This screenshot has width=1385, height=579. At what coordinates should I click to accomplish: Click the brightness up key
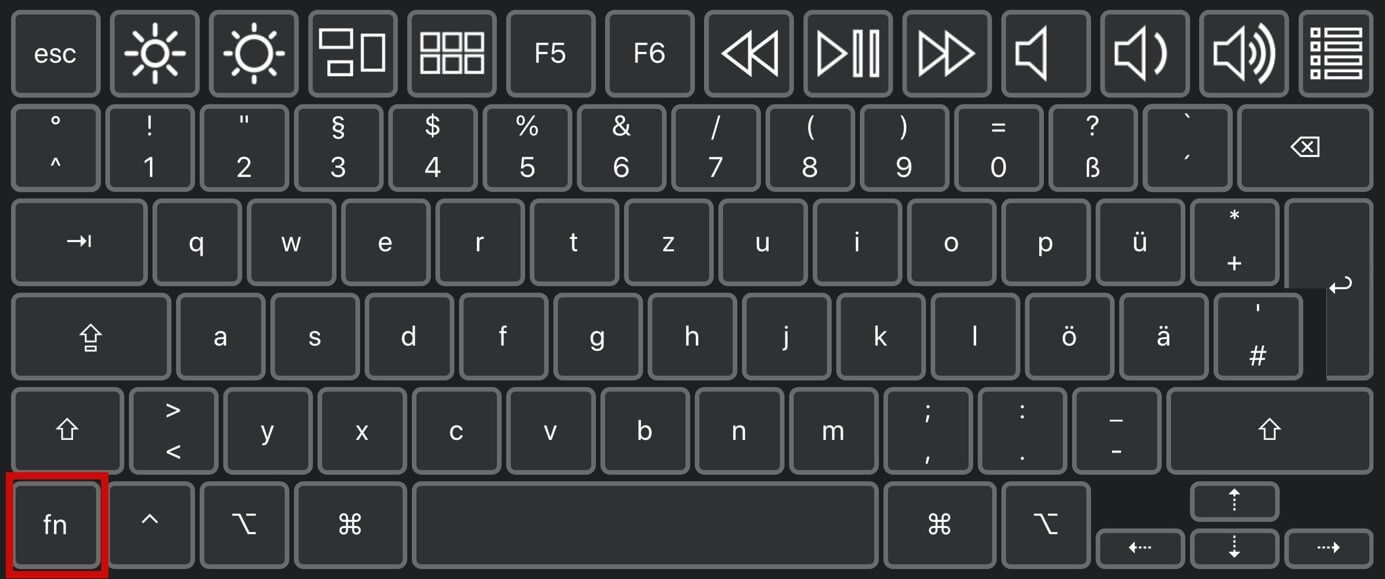(254, 53)
